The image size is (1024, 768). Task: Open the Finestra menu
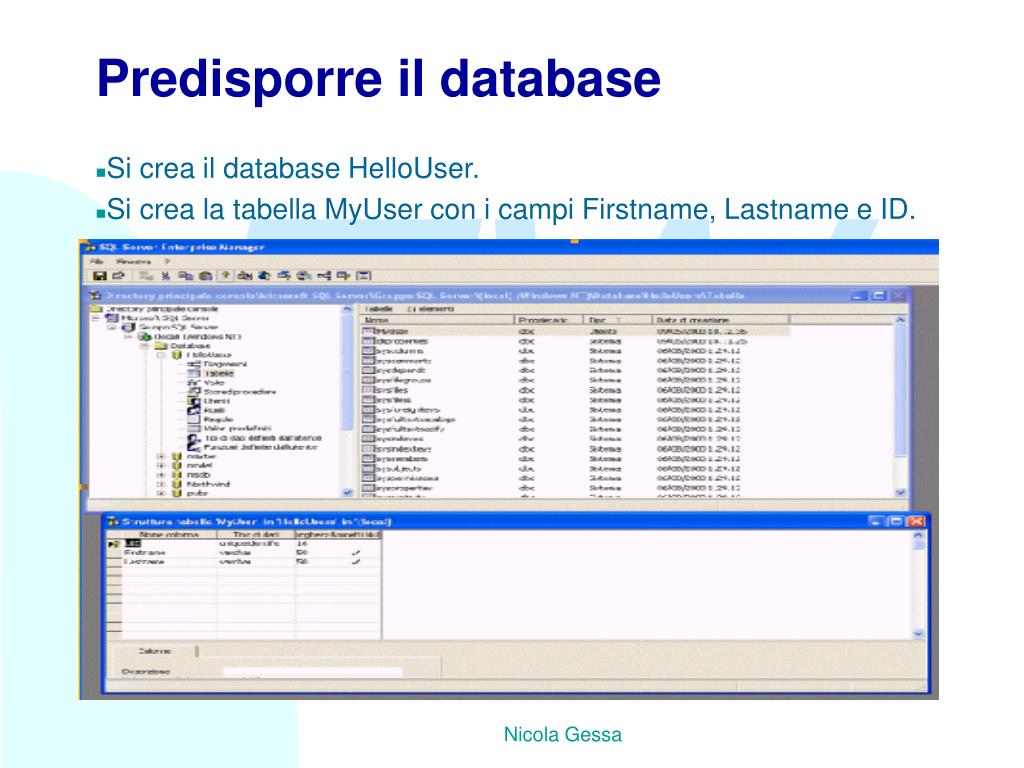pos(133,261)
